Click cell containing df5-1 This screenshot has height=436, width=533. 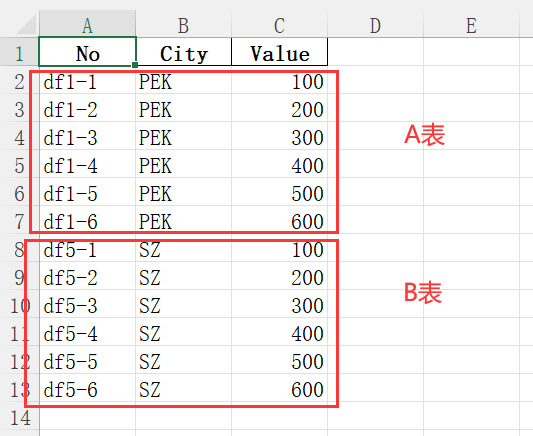tap(87, 248)
